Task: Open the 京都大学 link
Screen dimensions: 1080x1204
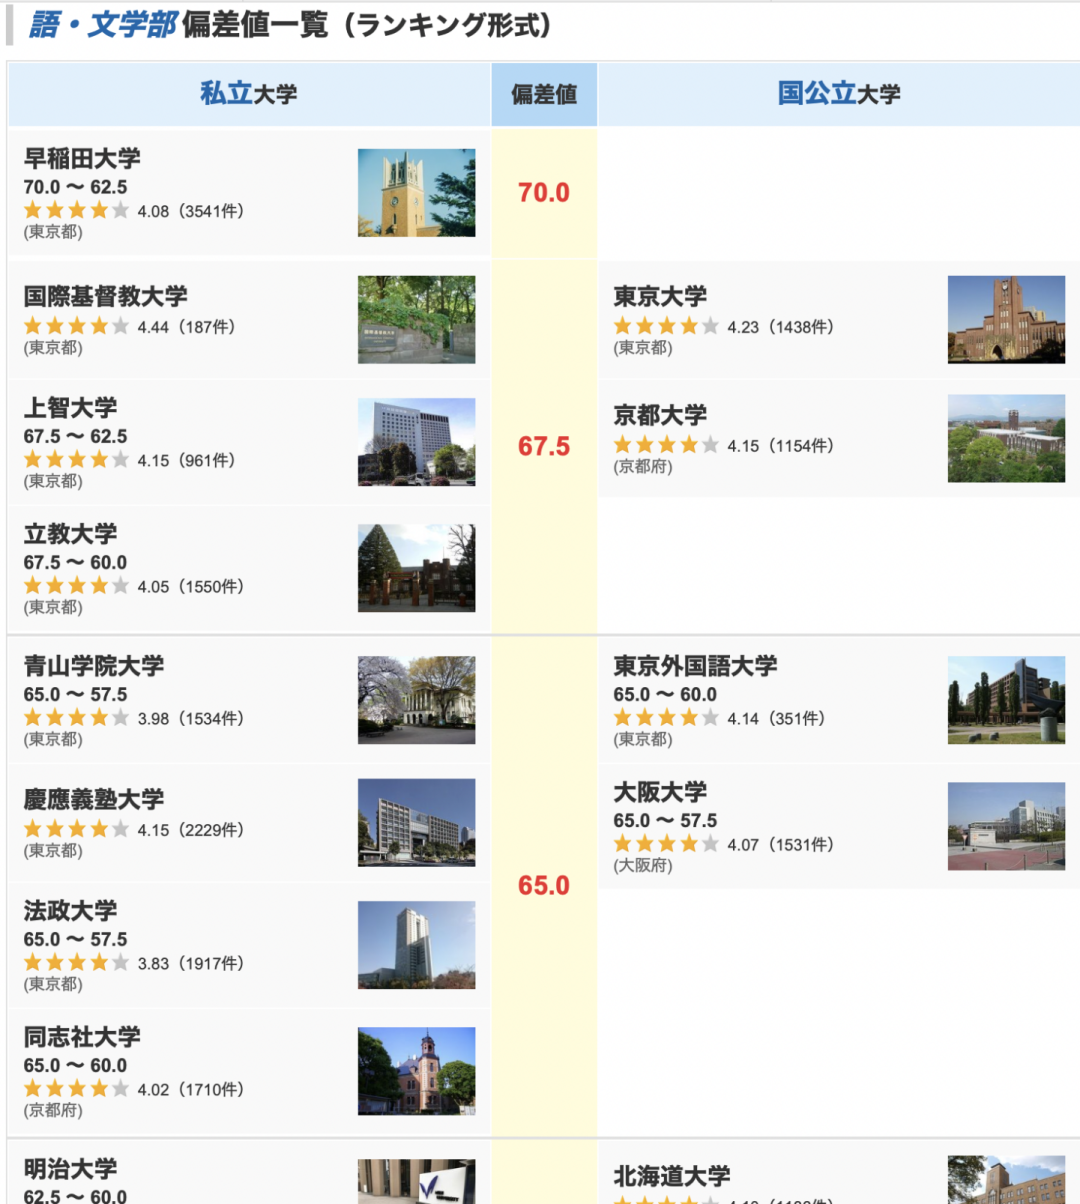Action: [x=660, y=415]
